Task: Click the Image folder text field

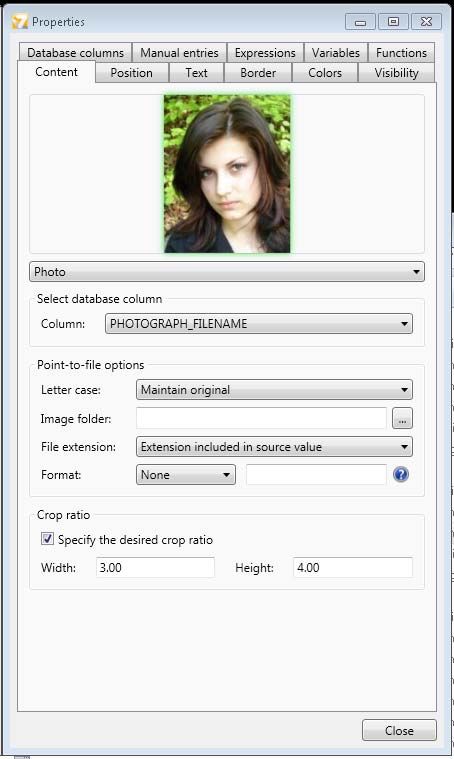Action: pyautogui.click(x=261, y=418)
